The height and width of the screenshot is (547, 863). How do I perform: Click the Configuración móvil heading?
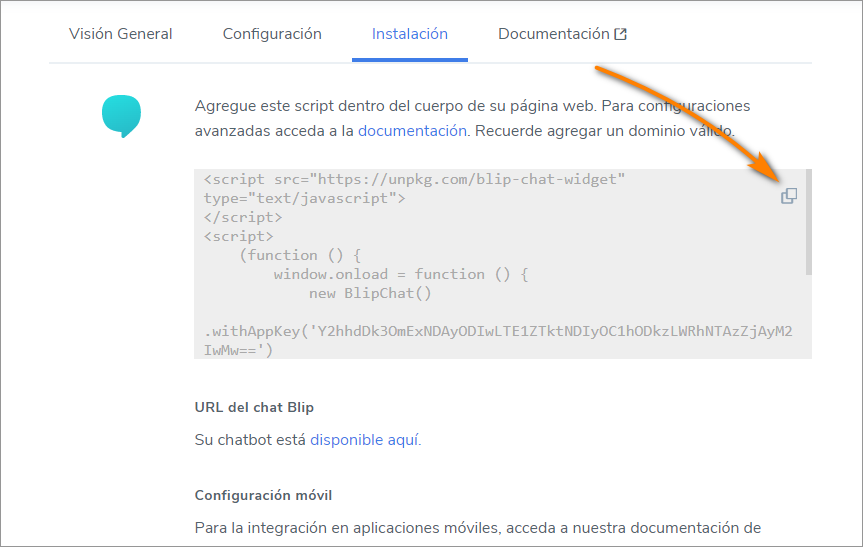(x=263, y=495)
